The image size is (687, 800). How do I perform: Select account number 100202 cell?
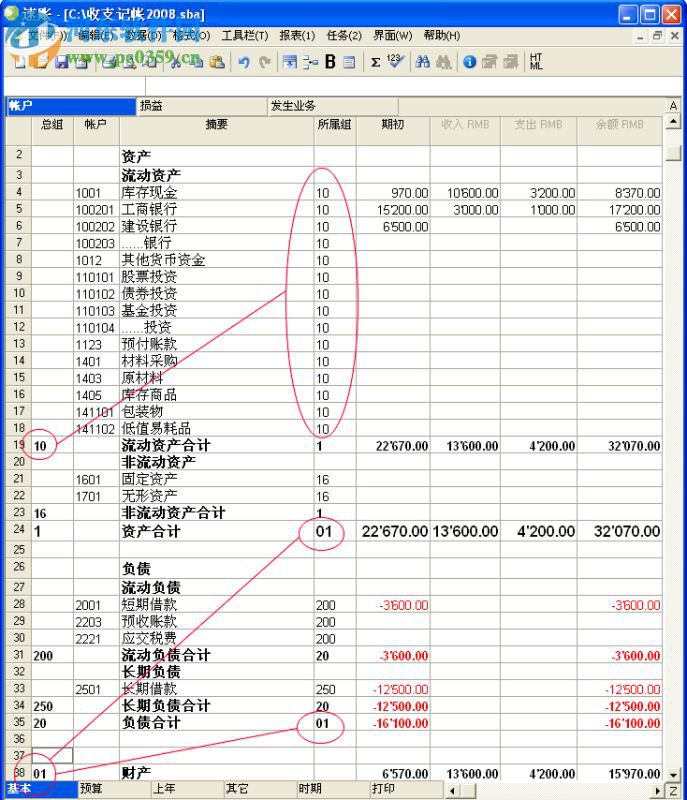click(x=96, y=227)
